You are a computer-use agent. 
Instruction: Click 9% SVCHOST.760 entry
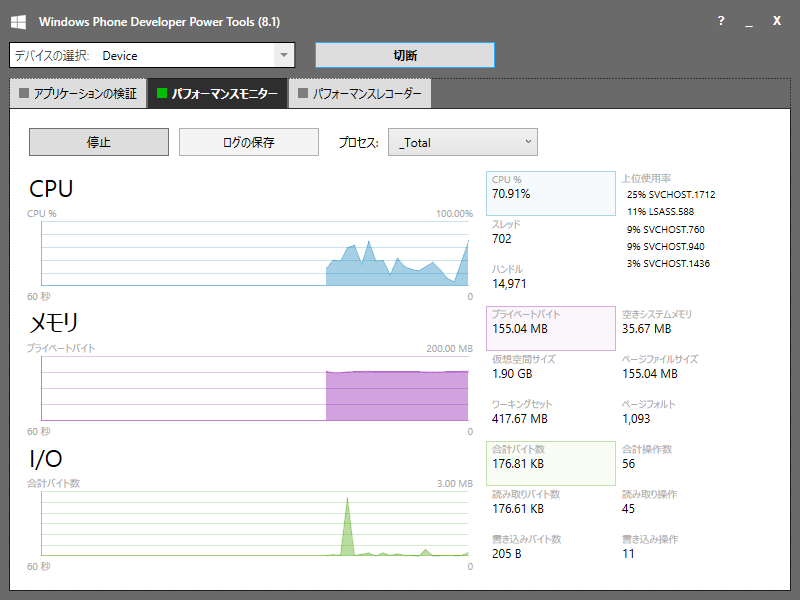(665, 229)
